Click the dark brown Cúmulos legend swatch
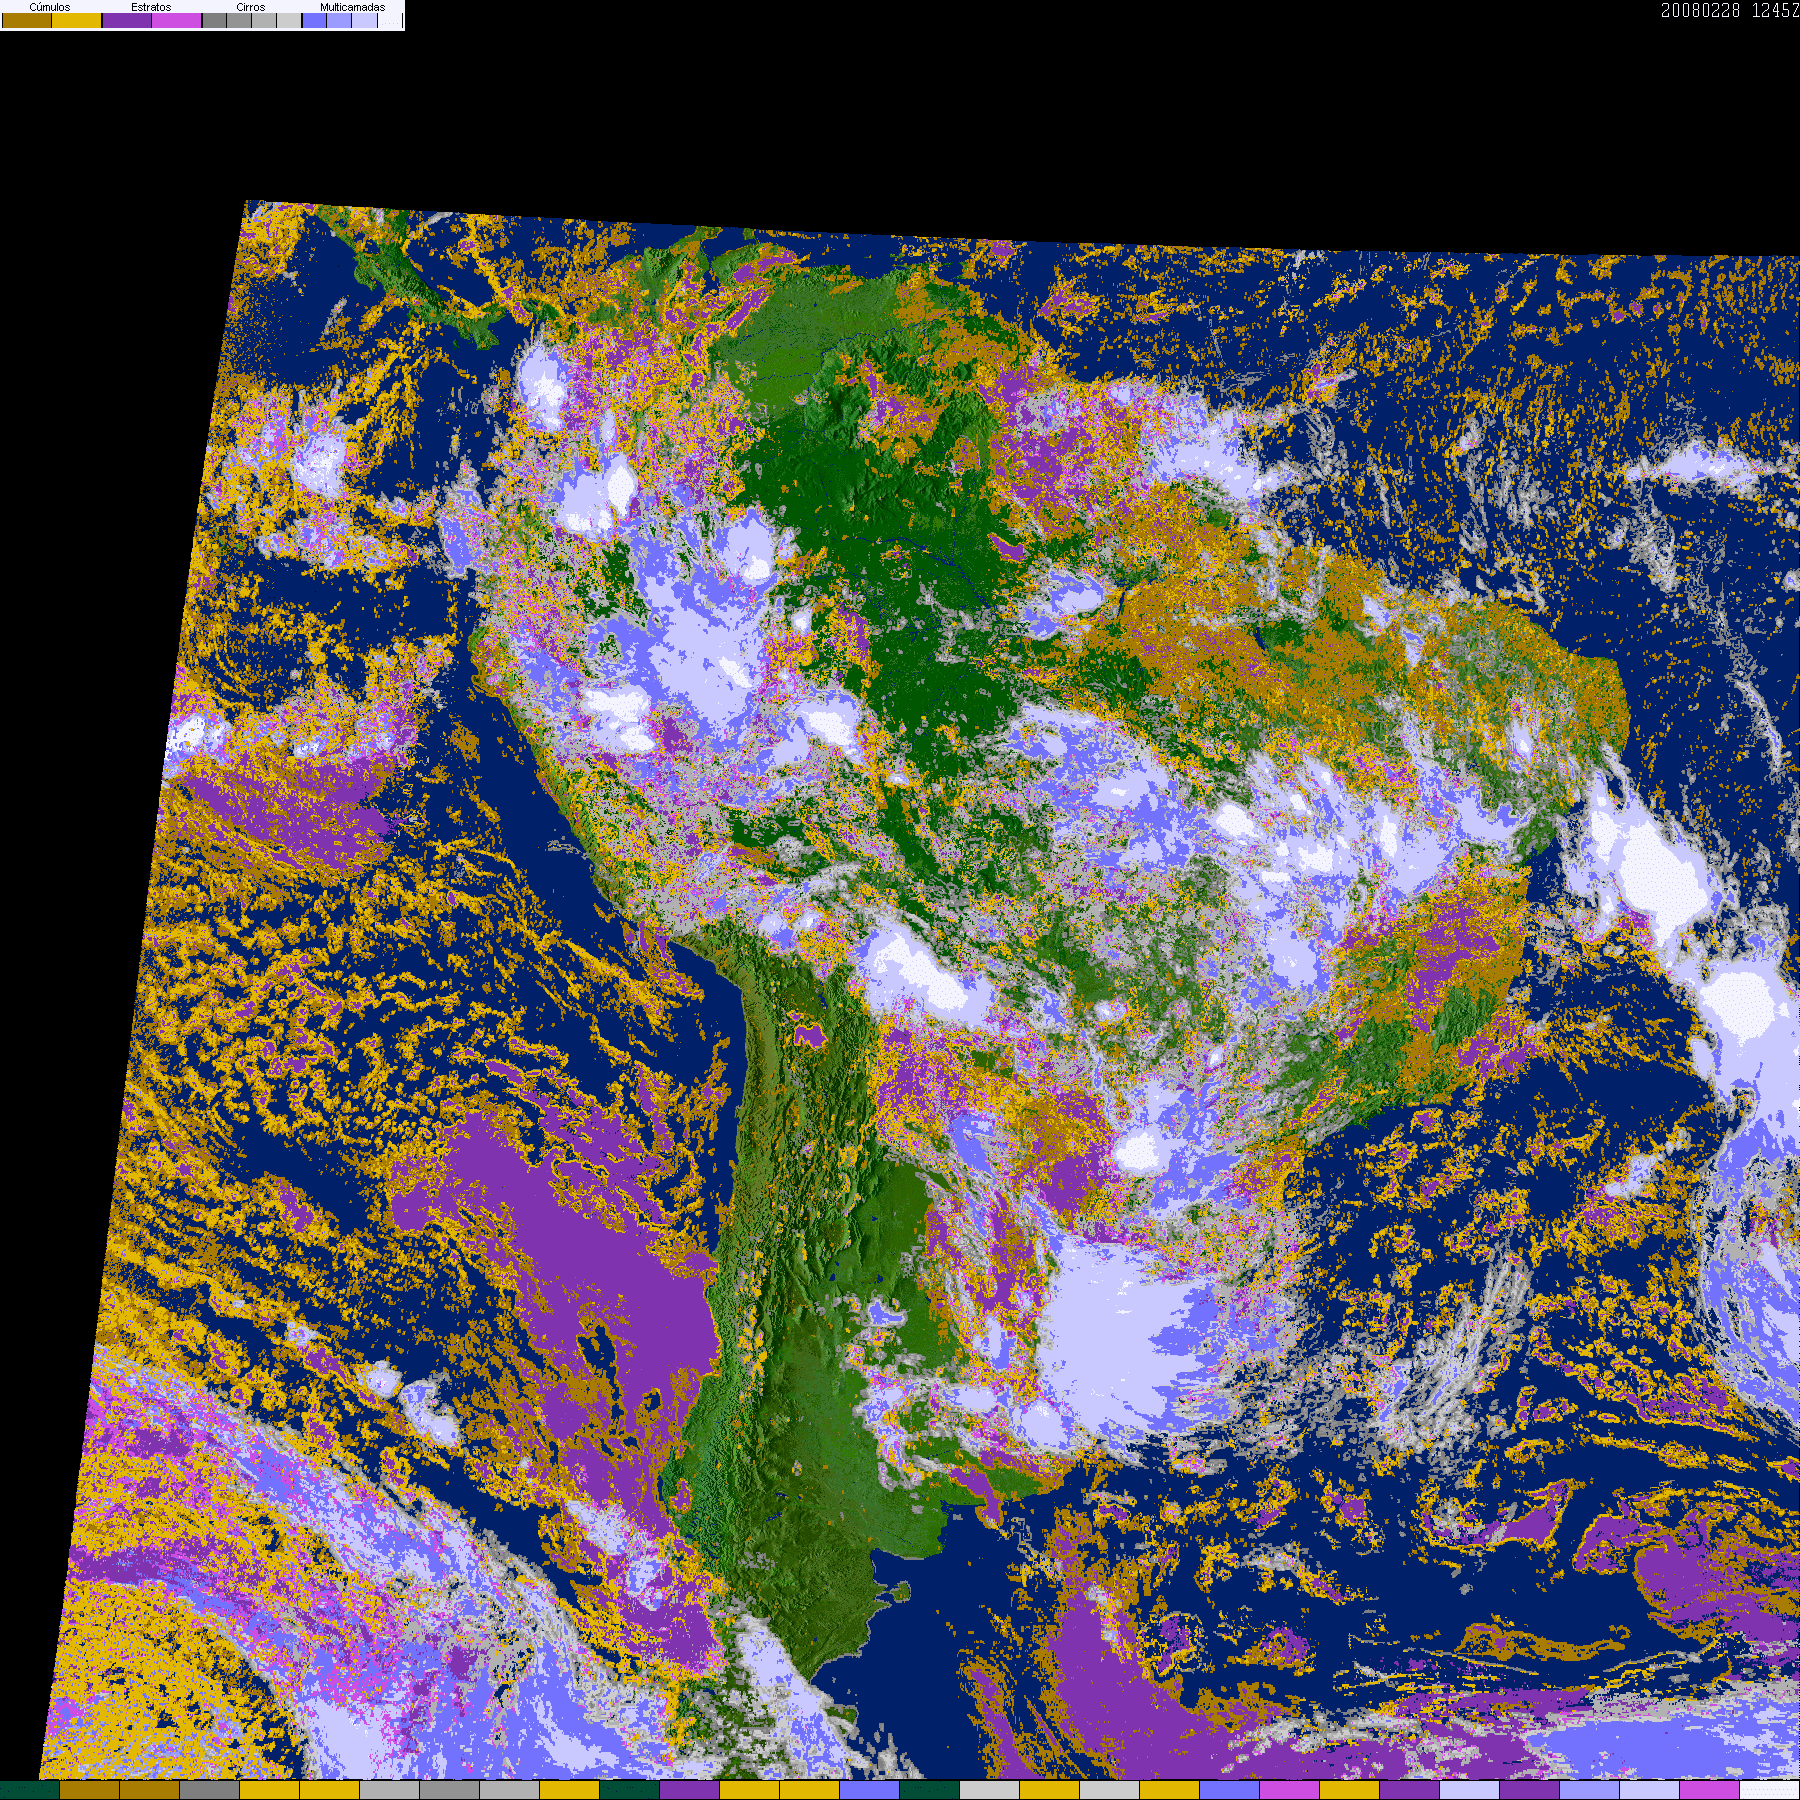 point(27,20)
